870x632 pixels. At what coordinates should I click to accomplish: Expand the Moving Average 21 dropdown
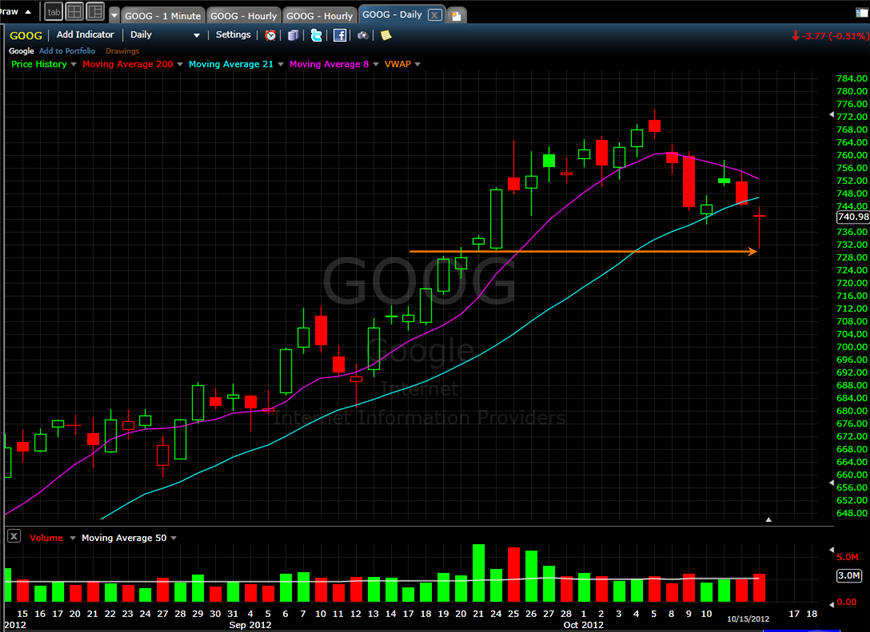280,64
